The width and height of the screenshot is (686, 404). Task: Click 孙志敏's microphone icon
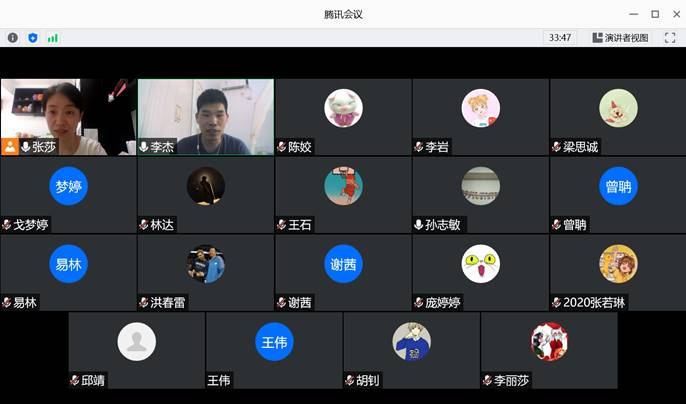coord(419,225)
